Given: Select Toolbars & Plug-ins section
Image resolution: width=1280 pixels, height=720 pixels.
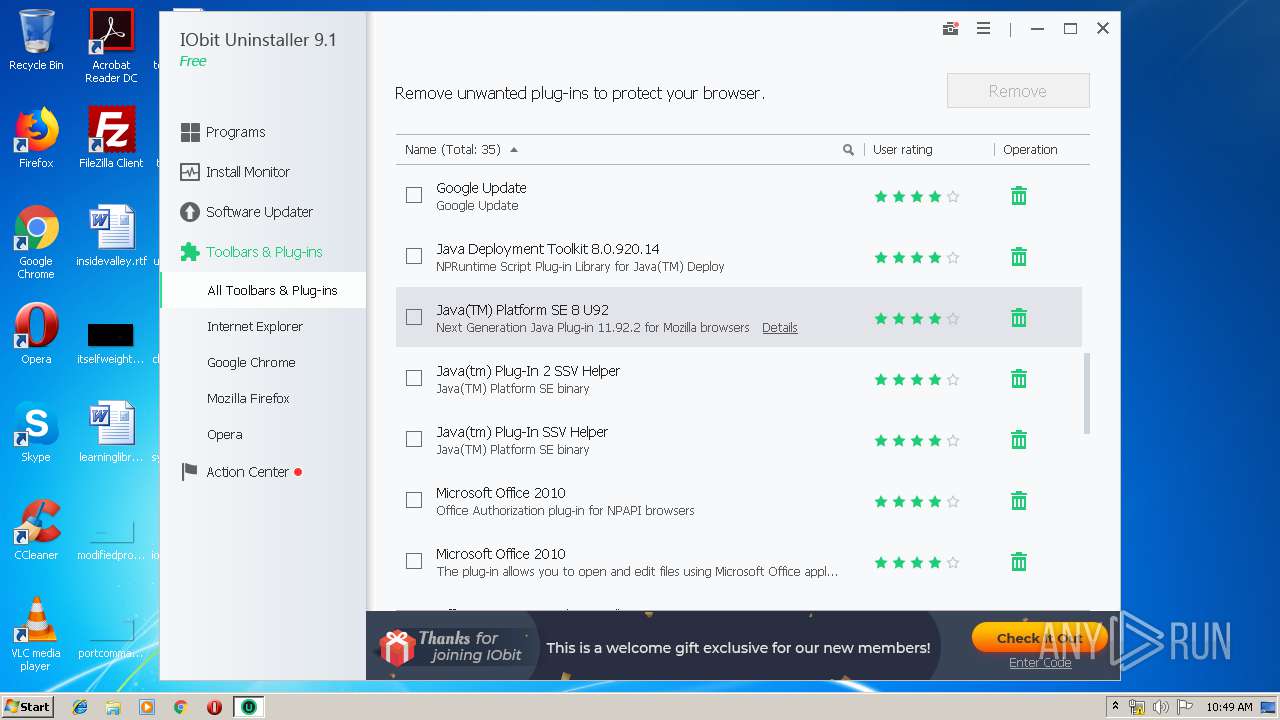Looking at the screenshot, I should [251, 252].
